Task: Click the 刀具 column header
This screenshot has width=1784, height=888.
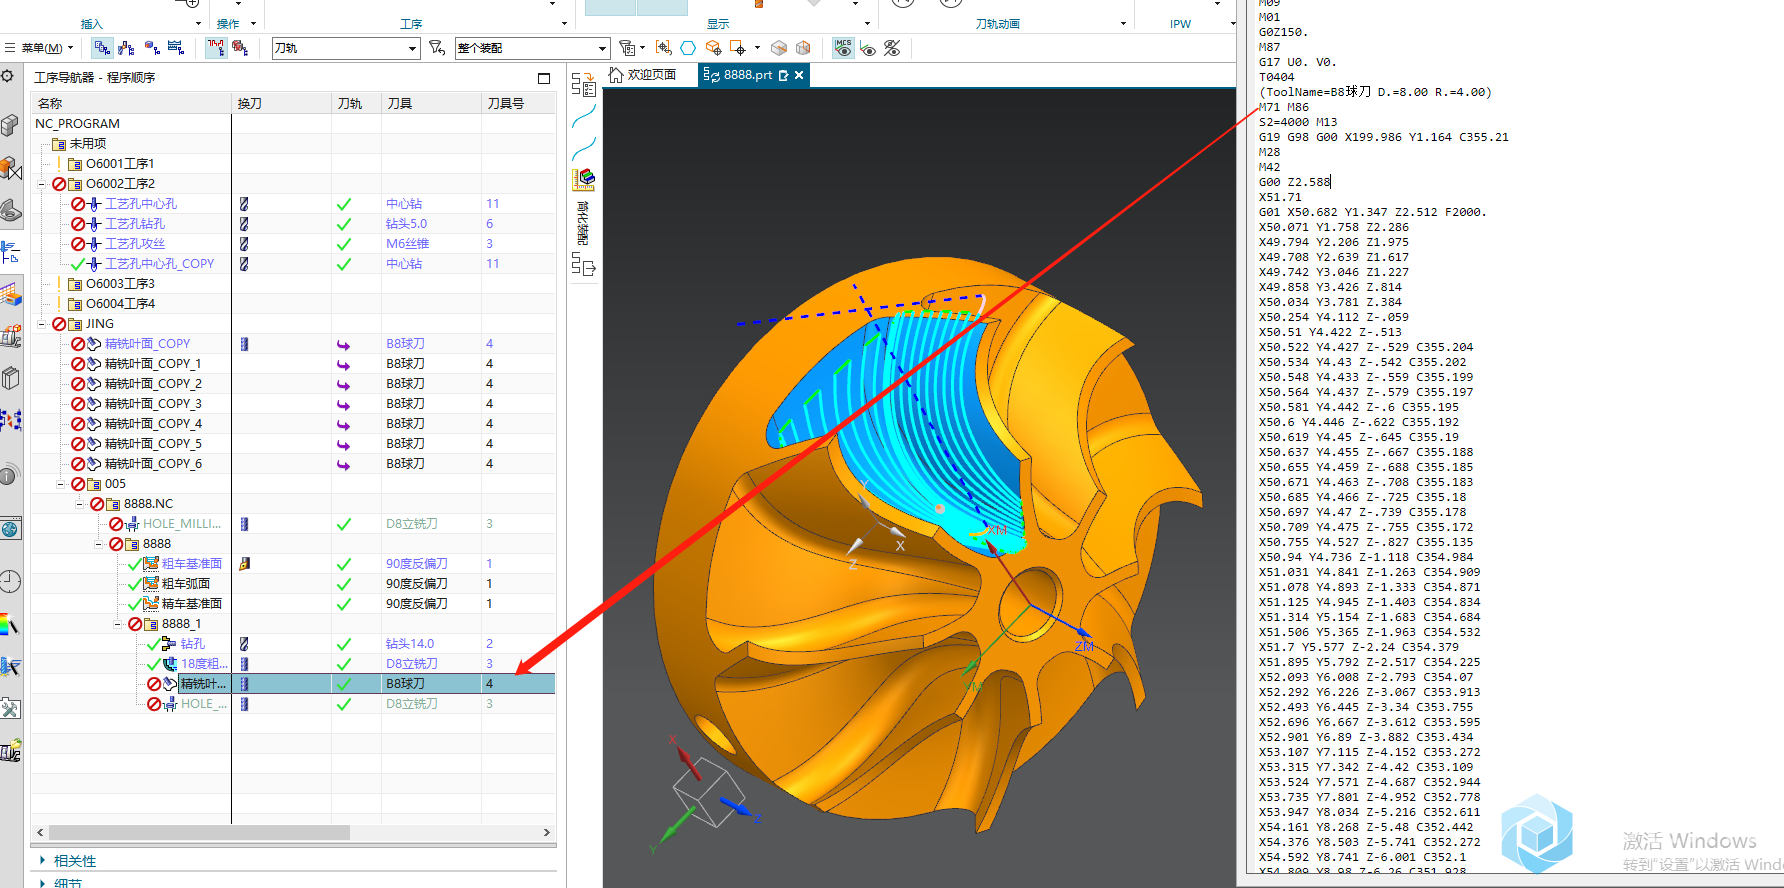Action: [x=431, y=103]
